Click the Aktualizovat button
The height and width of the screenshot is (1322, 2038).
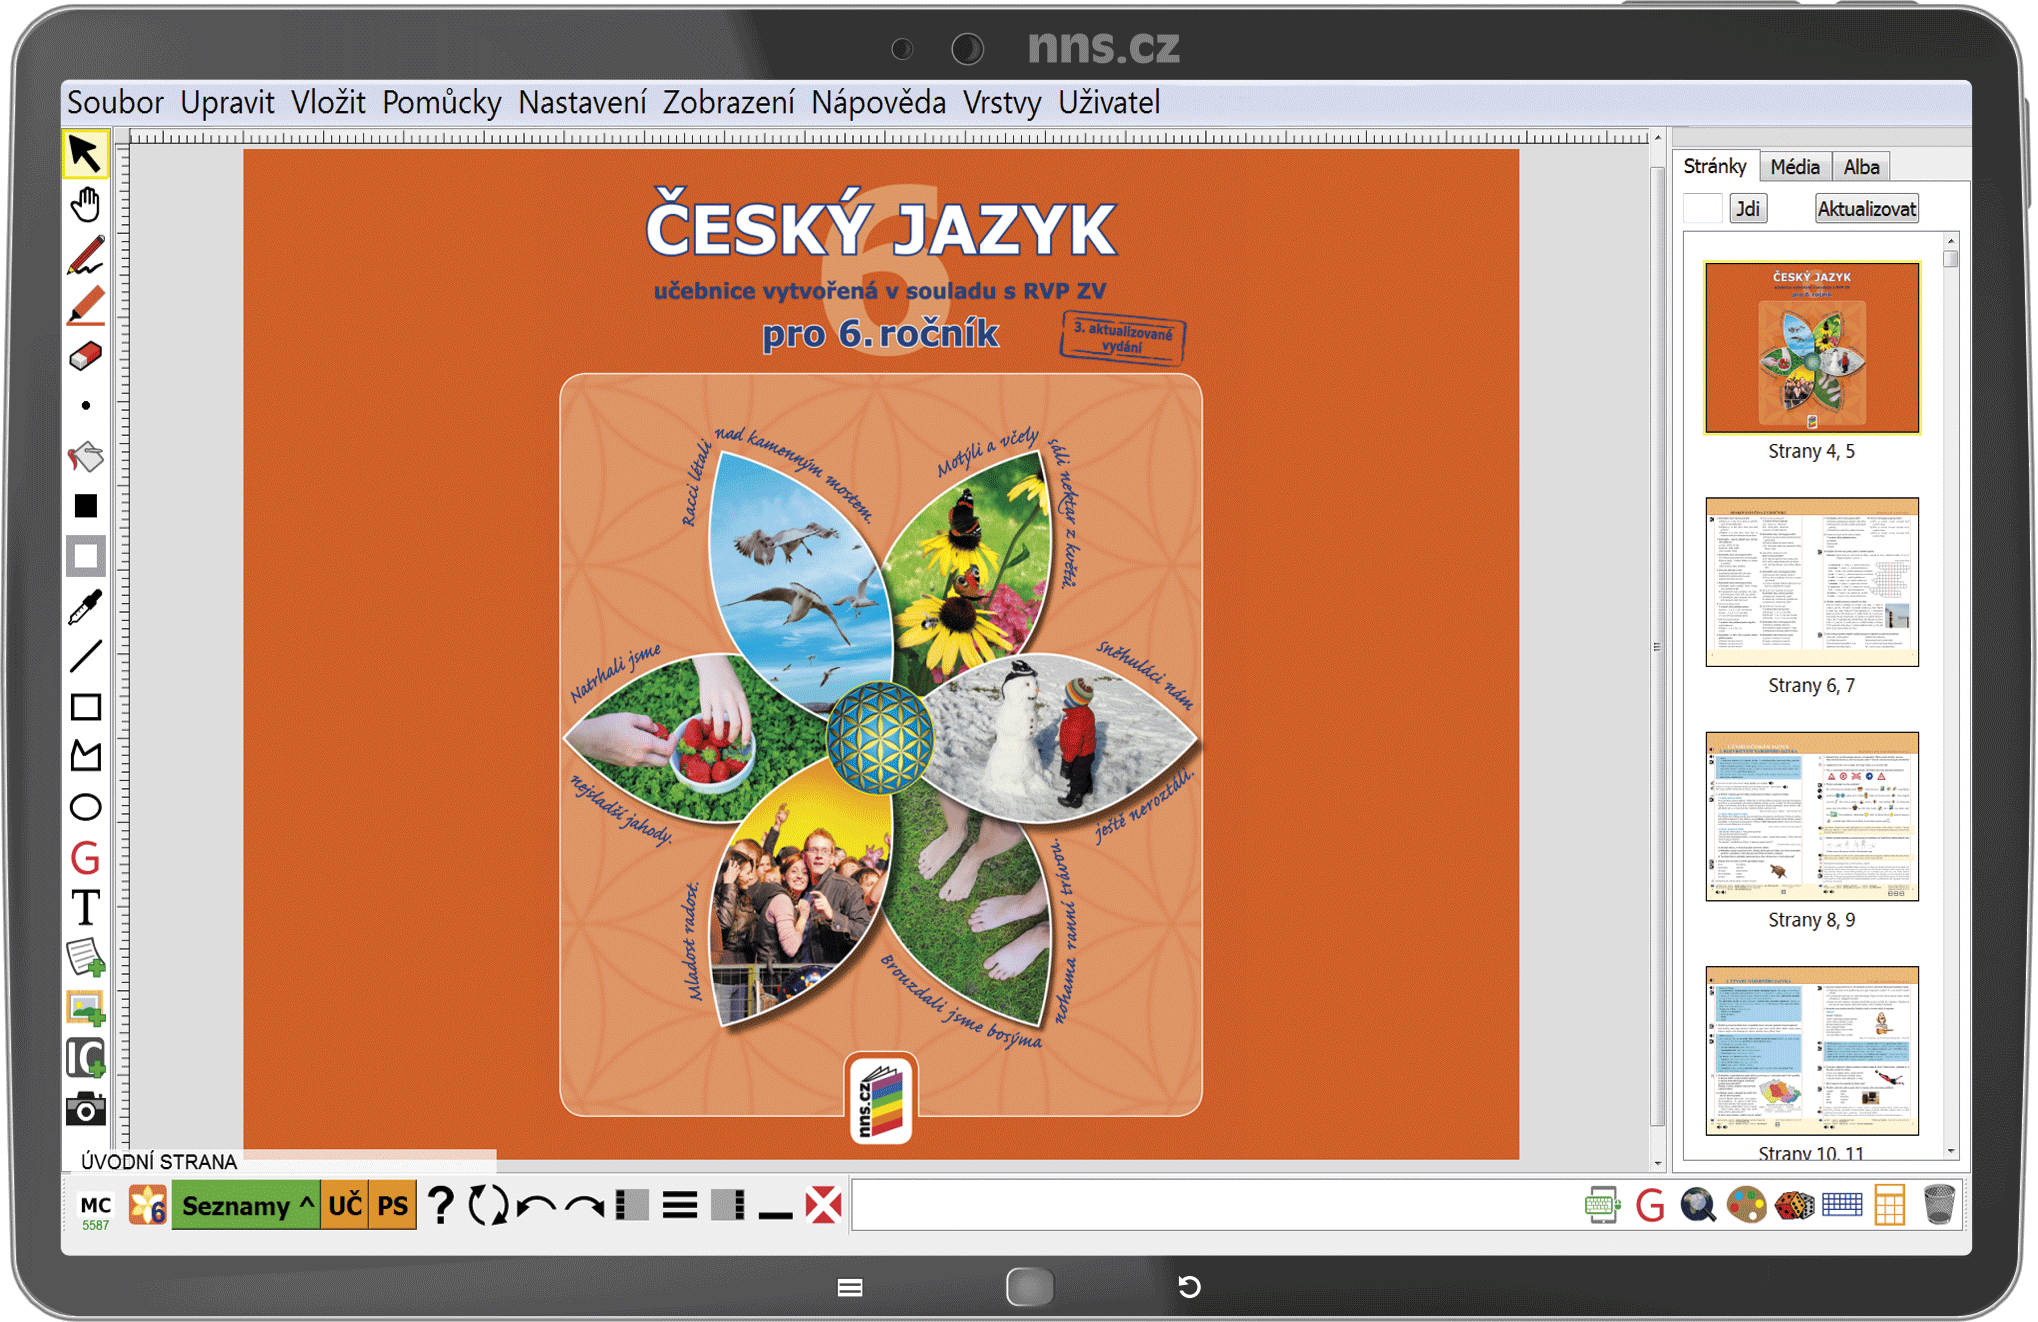coord(1866,209)
